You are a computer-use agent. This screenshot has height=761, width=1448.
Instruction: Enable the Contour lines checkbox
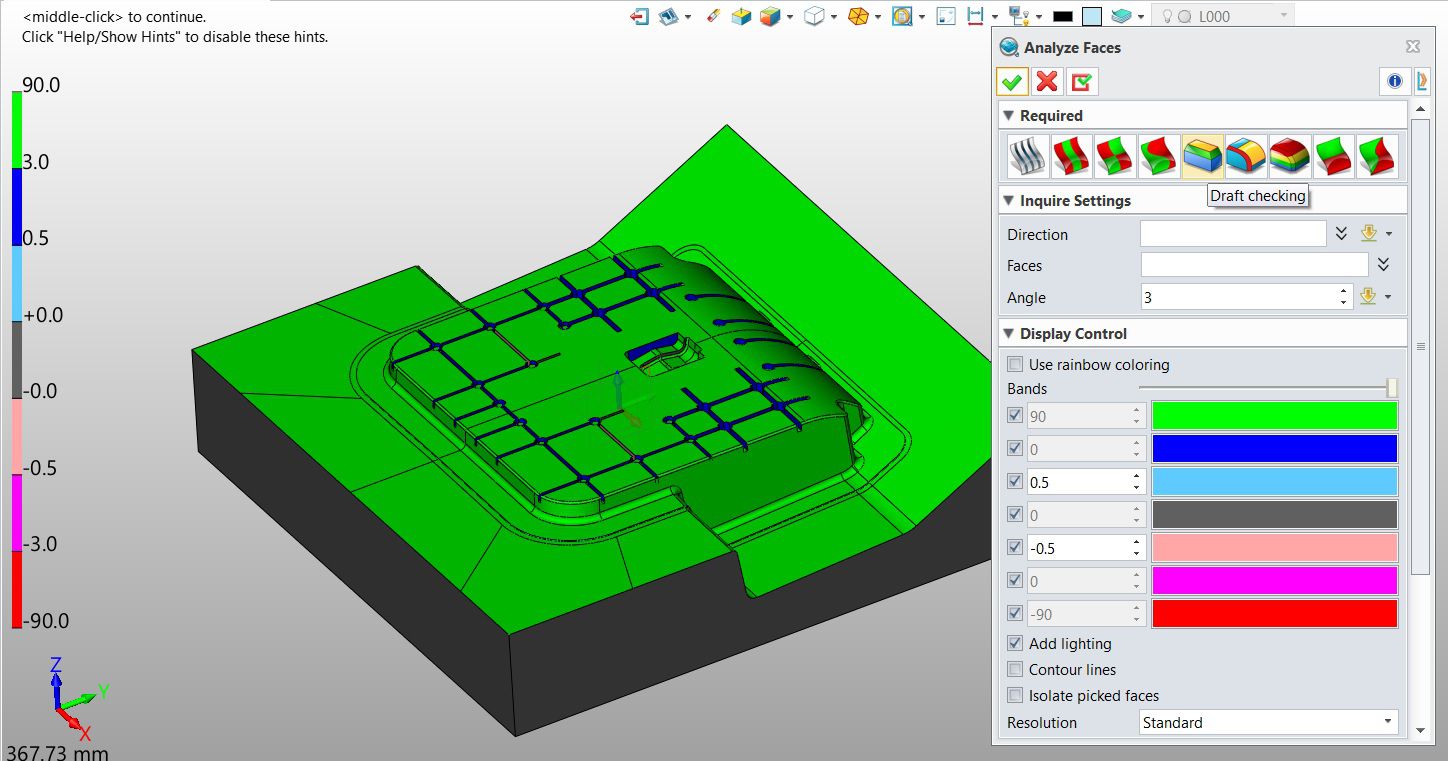(x=1015, y=670)
